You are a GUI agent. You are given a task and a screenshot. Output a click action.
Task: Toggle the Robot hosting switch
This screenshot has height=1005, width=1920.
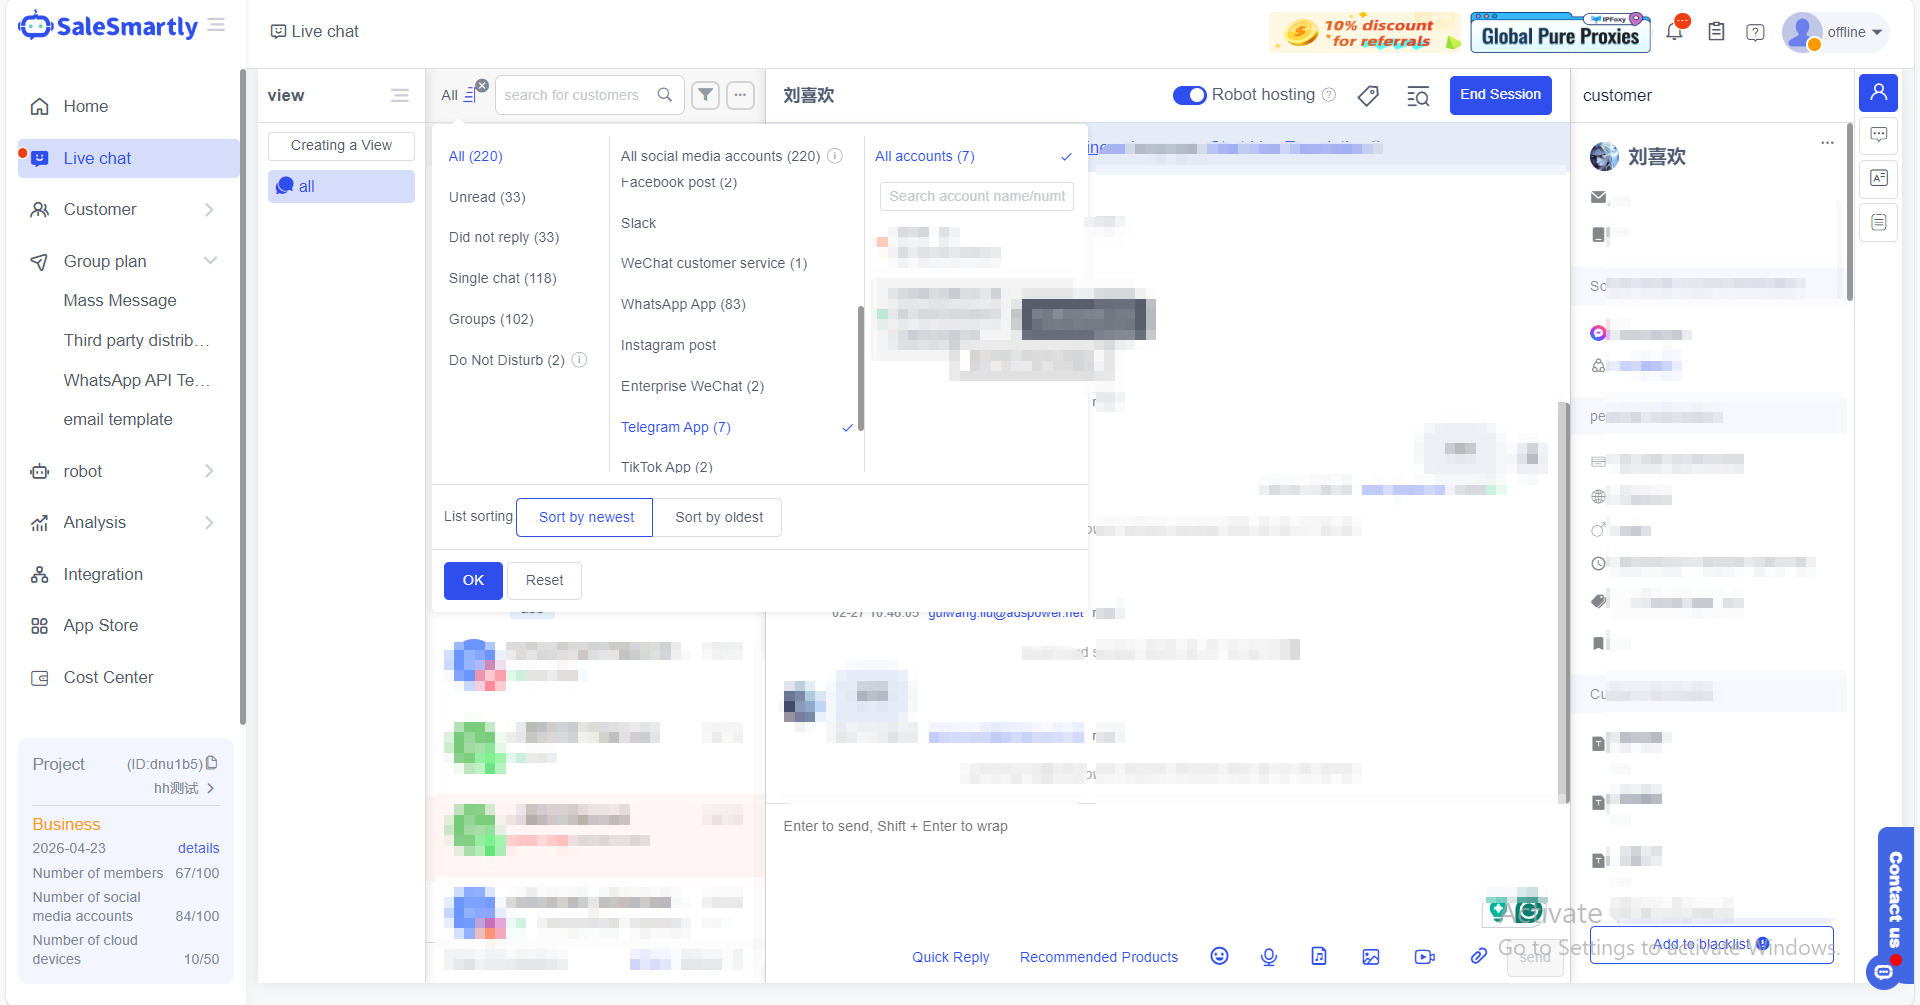1189,95
